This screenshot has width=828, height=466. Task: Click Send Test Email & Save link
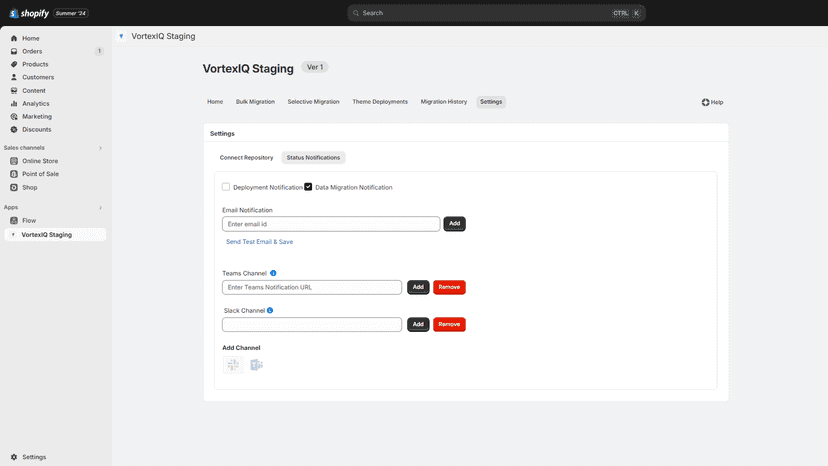click(259, 242)
